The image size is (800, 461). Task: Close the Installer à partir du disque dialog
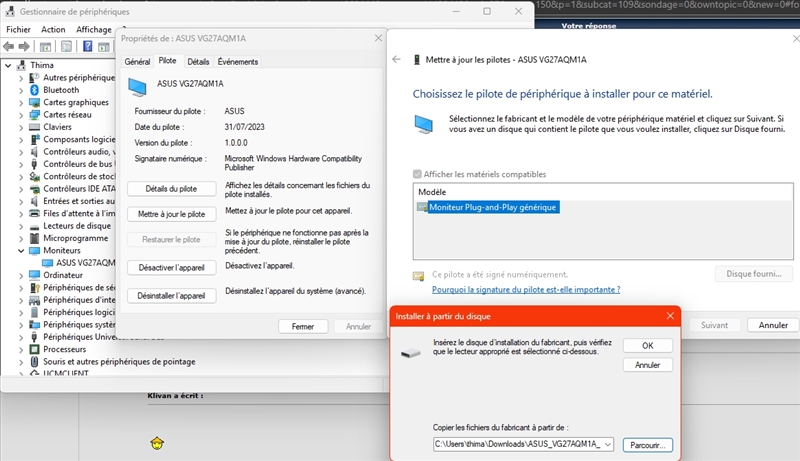point(670,316)
